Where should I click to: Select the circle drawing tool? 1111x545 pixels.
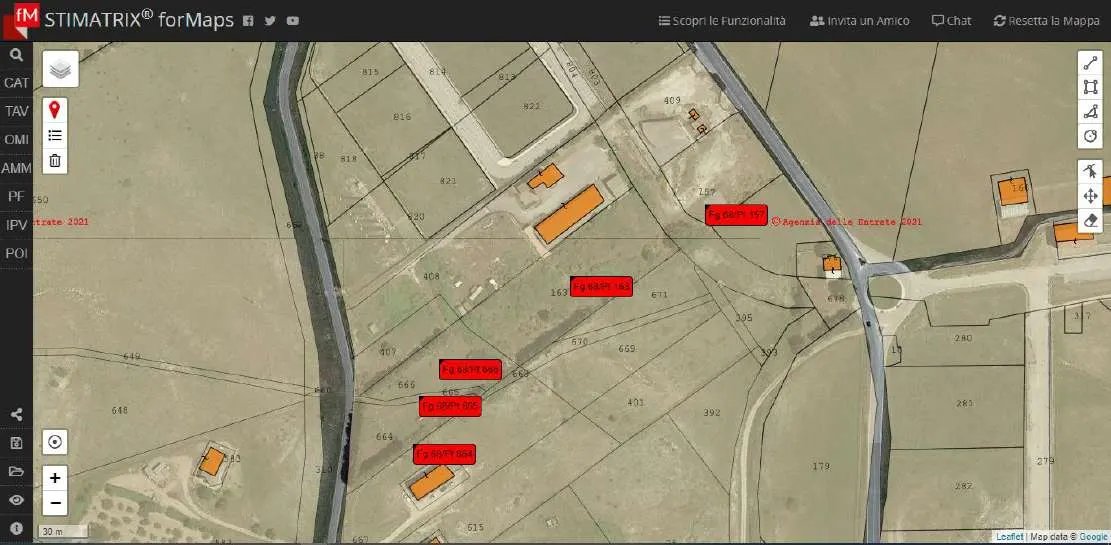(1090, 135)
